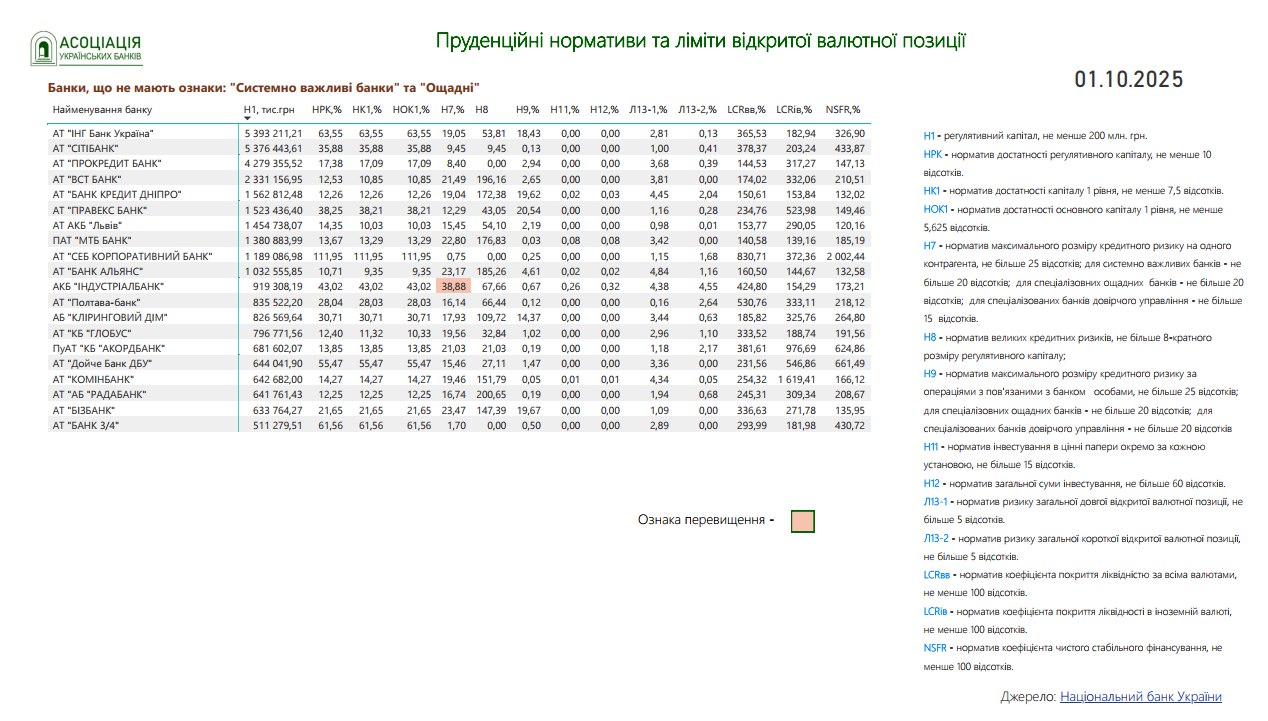This screenshot has width=1268, height=721.
Task: Click the Н7,% column header
Action: (x=453, y=109)
